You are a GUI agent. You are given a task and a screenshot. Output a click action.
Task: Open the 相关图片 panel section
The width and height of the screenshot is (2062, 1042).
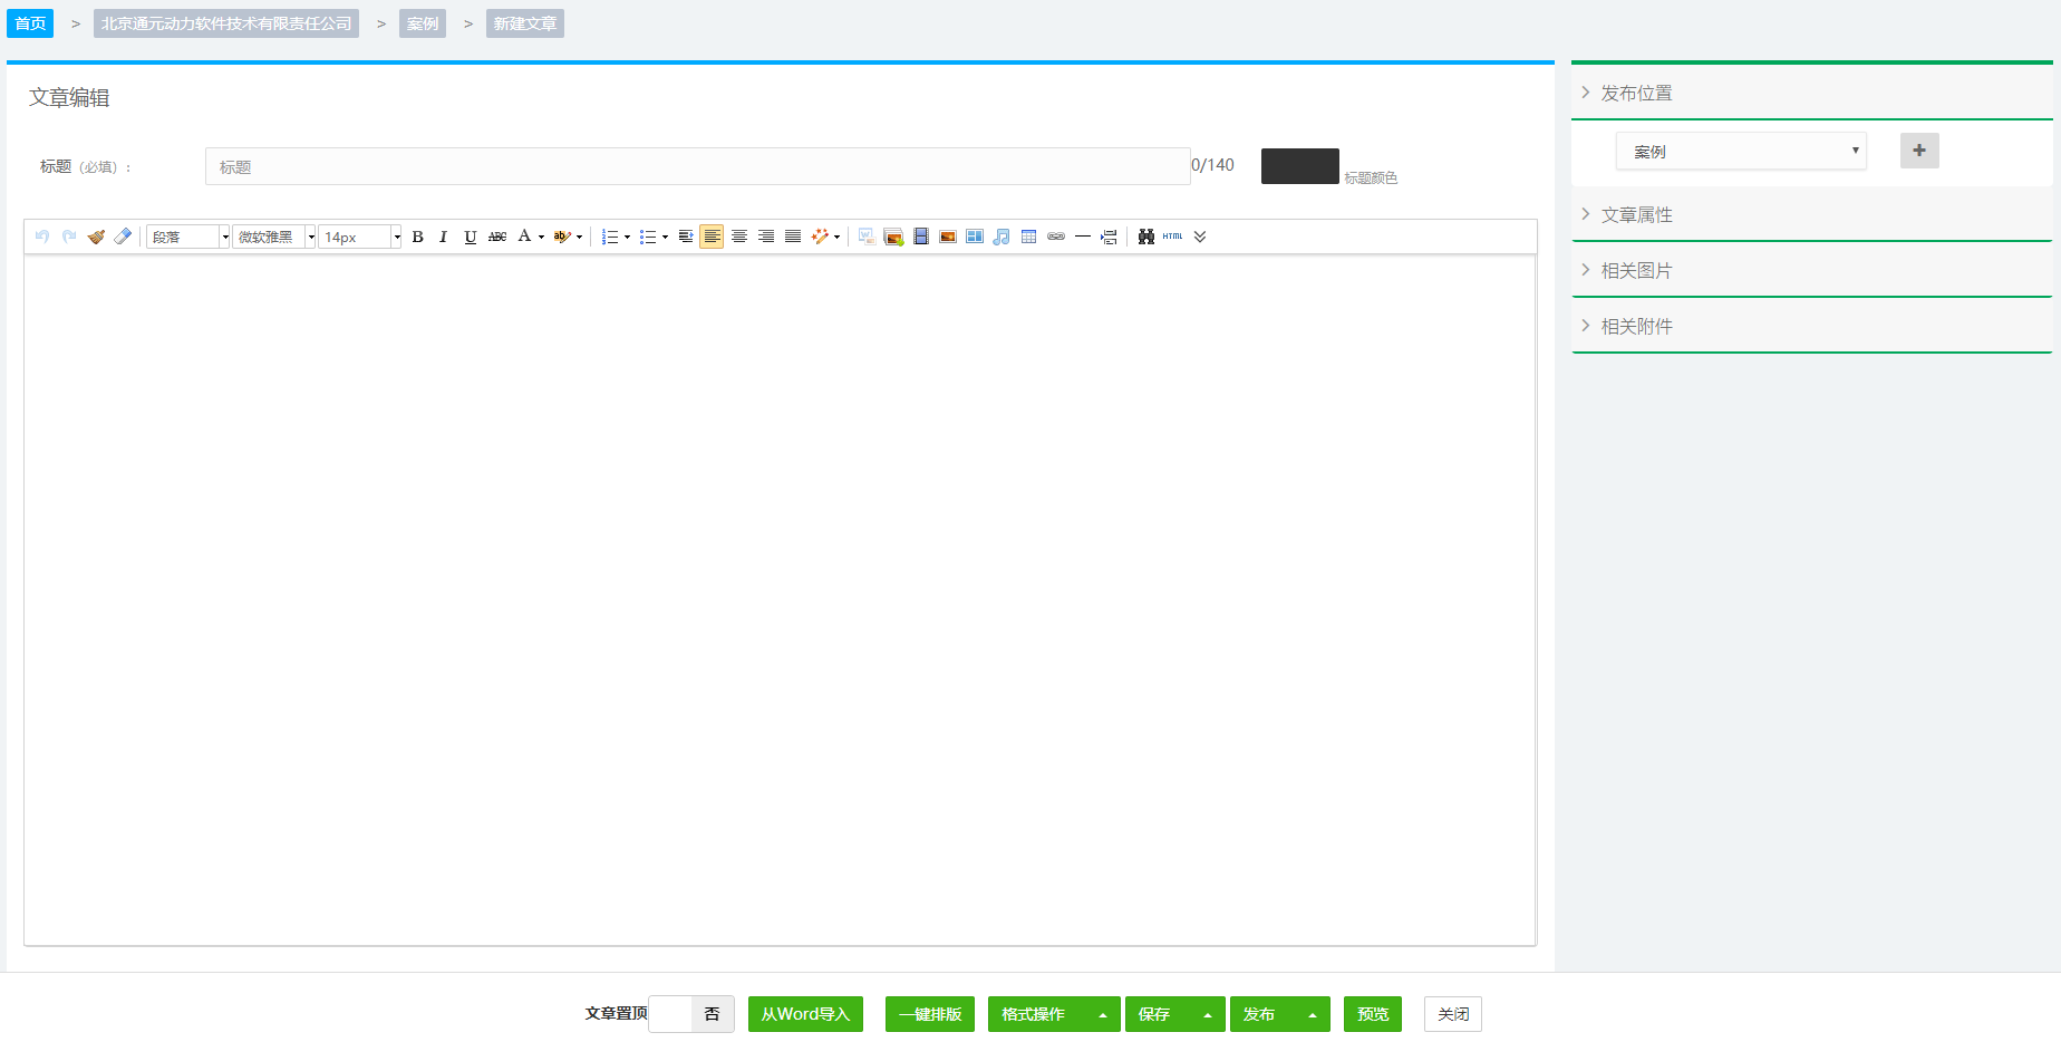(1636, 271)
